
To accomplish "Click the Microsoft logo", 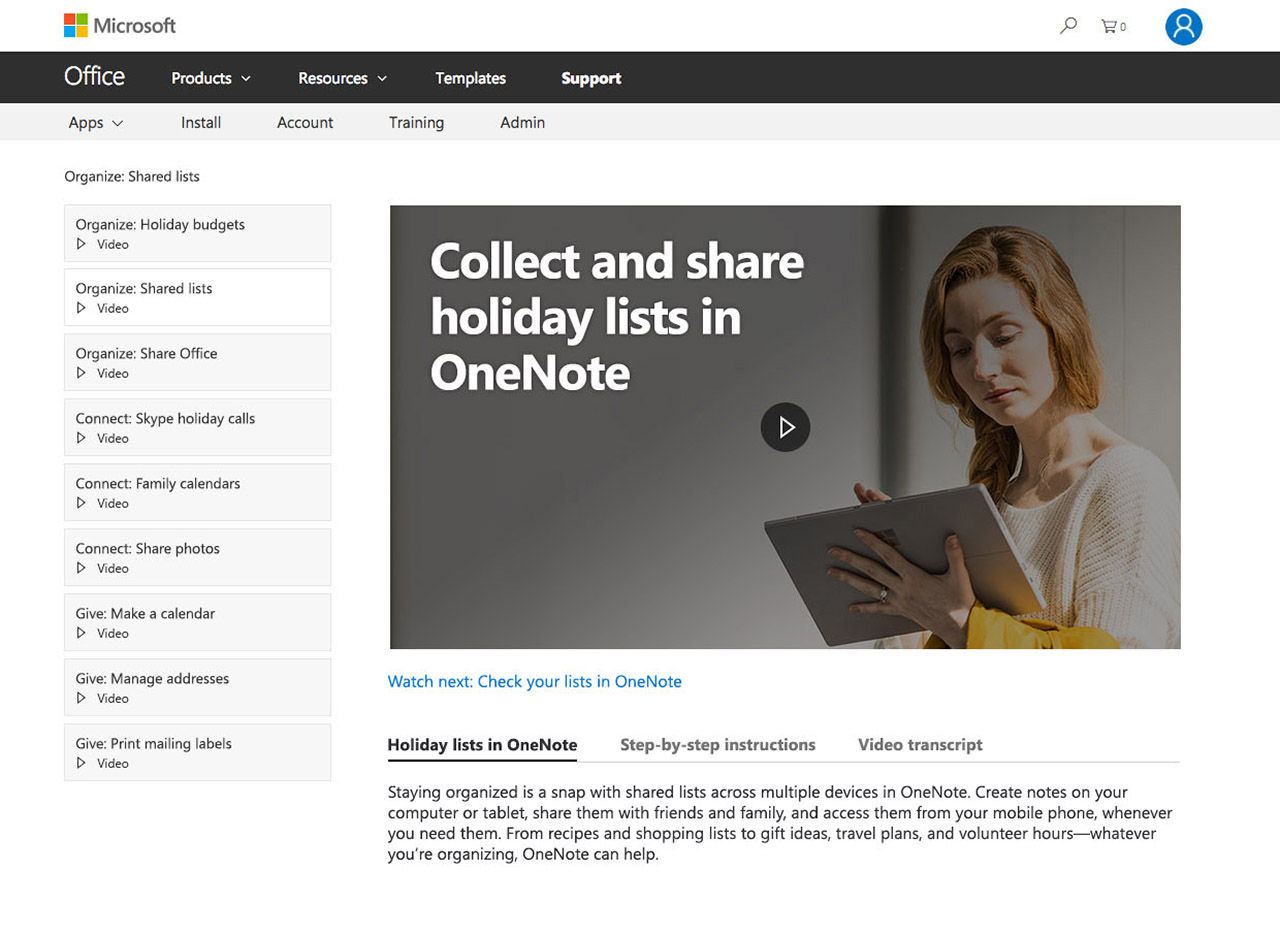I will click(119, 25).
